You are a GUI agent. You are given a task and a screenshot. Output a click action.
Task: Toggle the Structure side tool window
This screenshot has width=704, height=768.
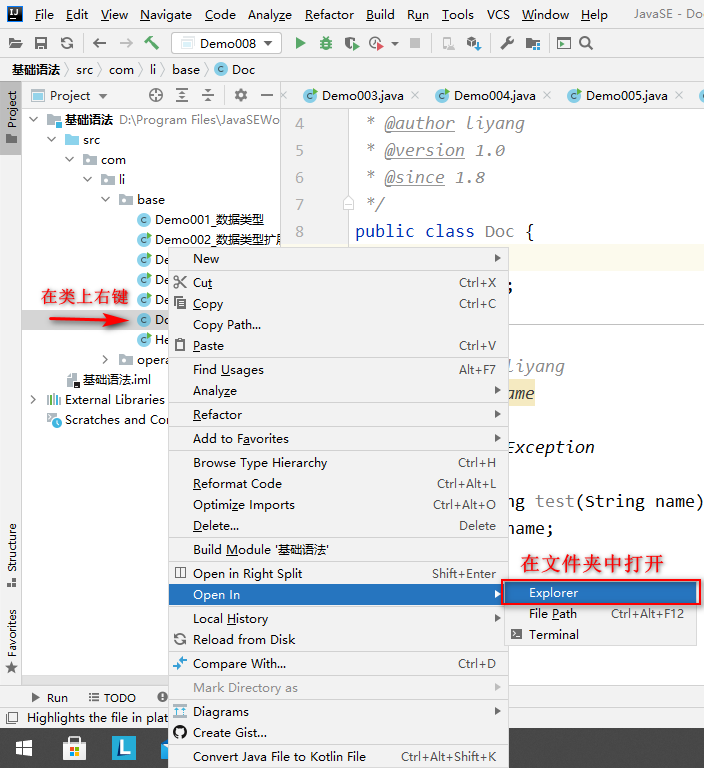tap(12, 555)
